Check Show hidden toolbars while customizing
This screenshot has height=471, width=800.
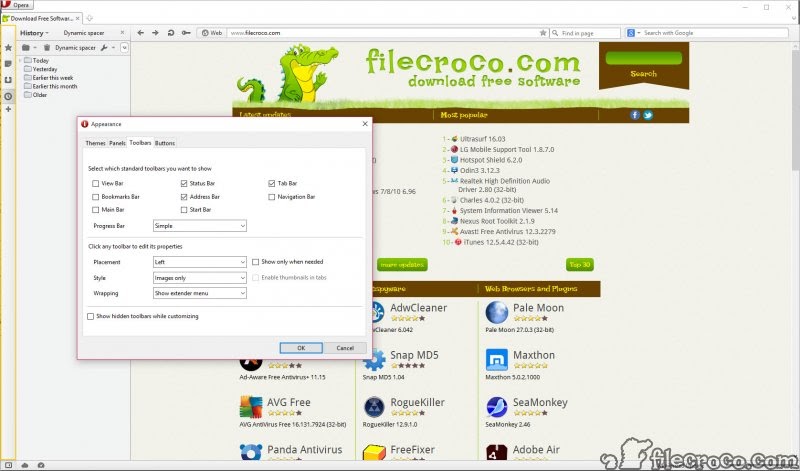point(90,316)
